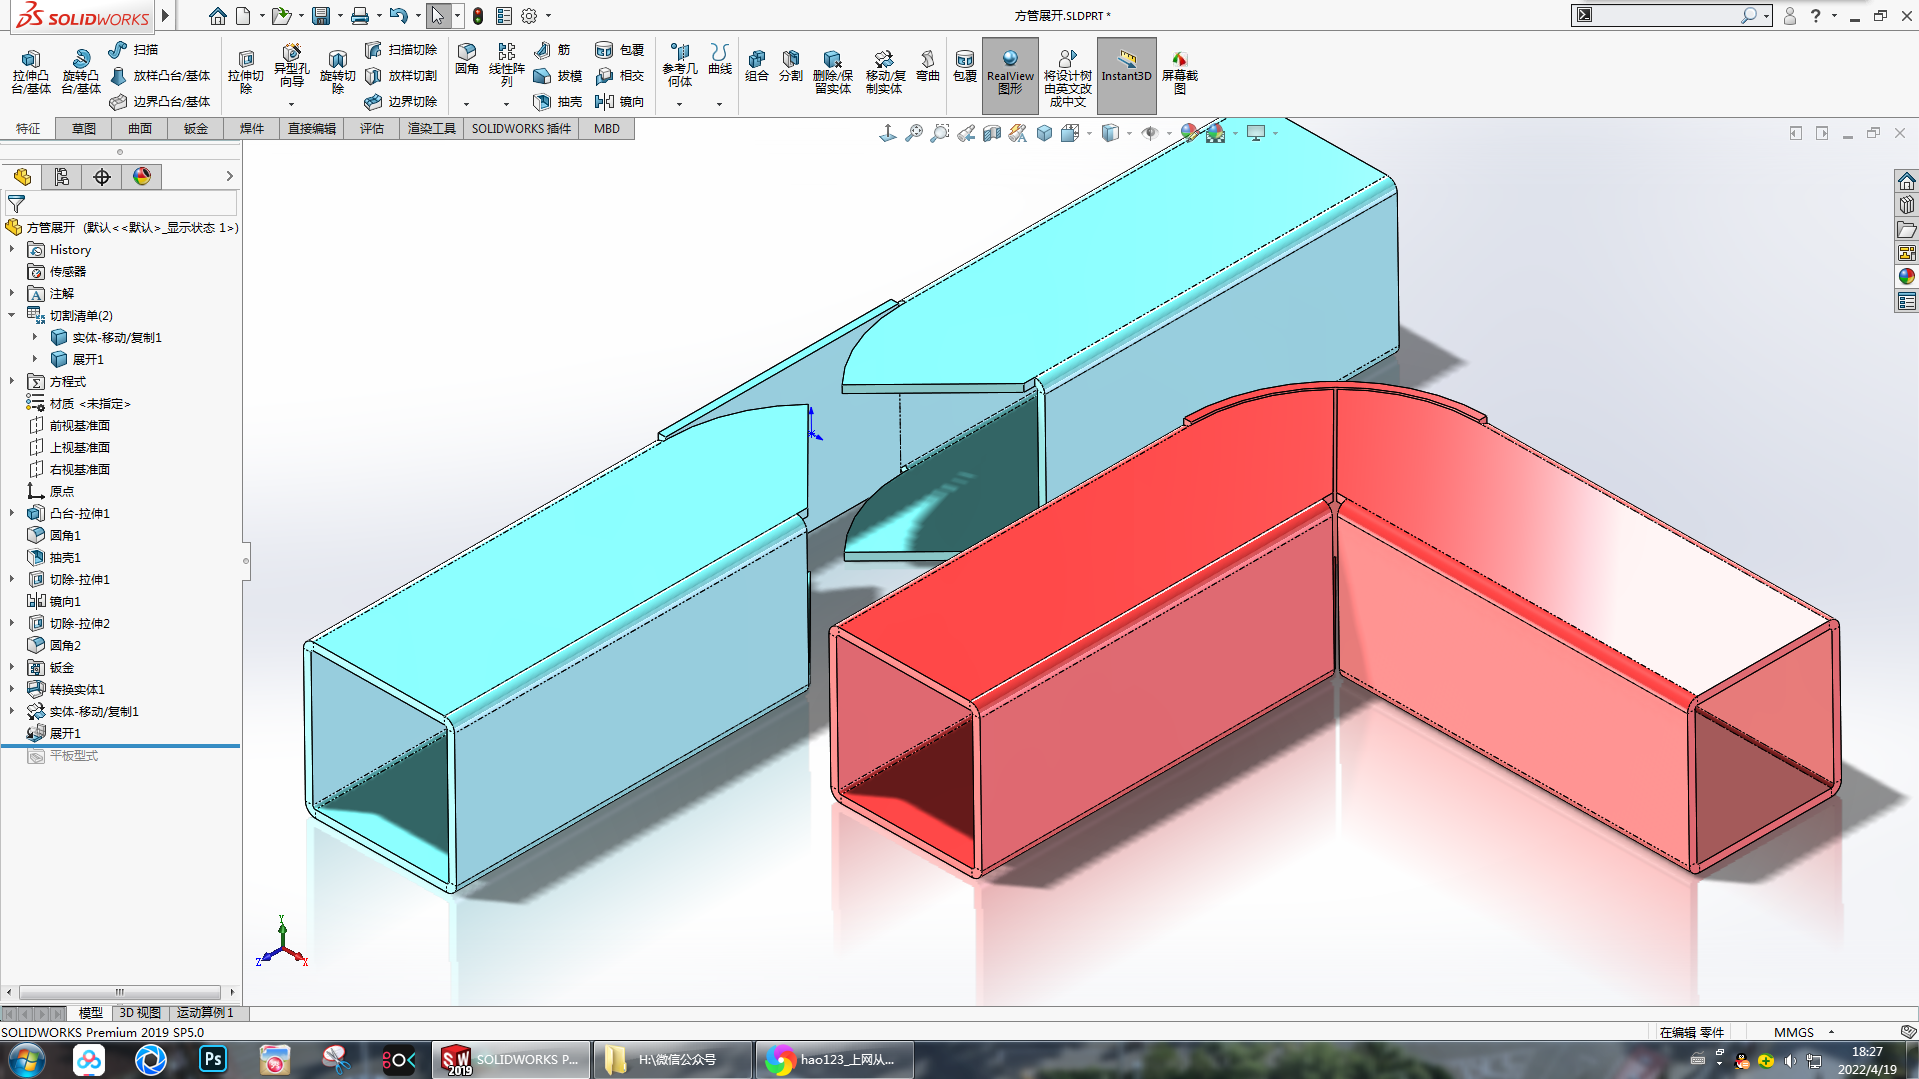Expand the History tree node

click(12, 250)
